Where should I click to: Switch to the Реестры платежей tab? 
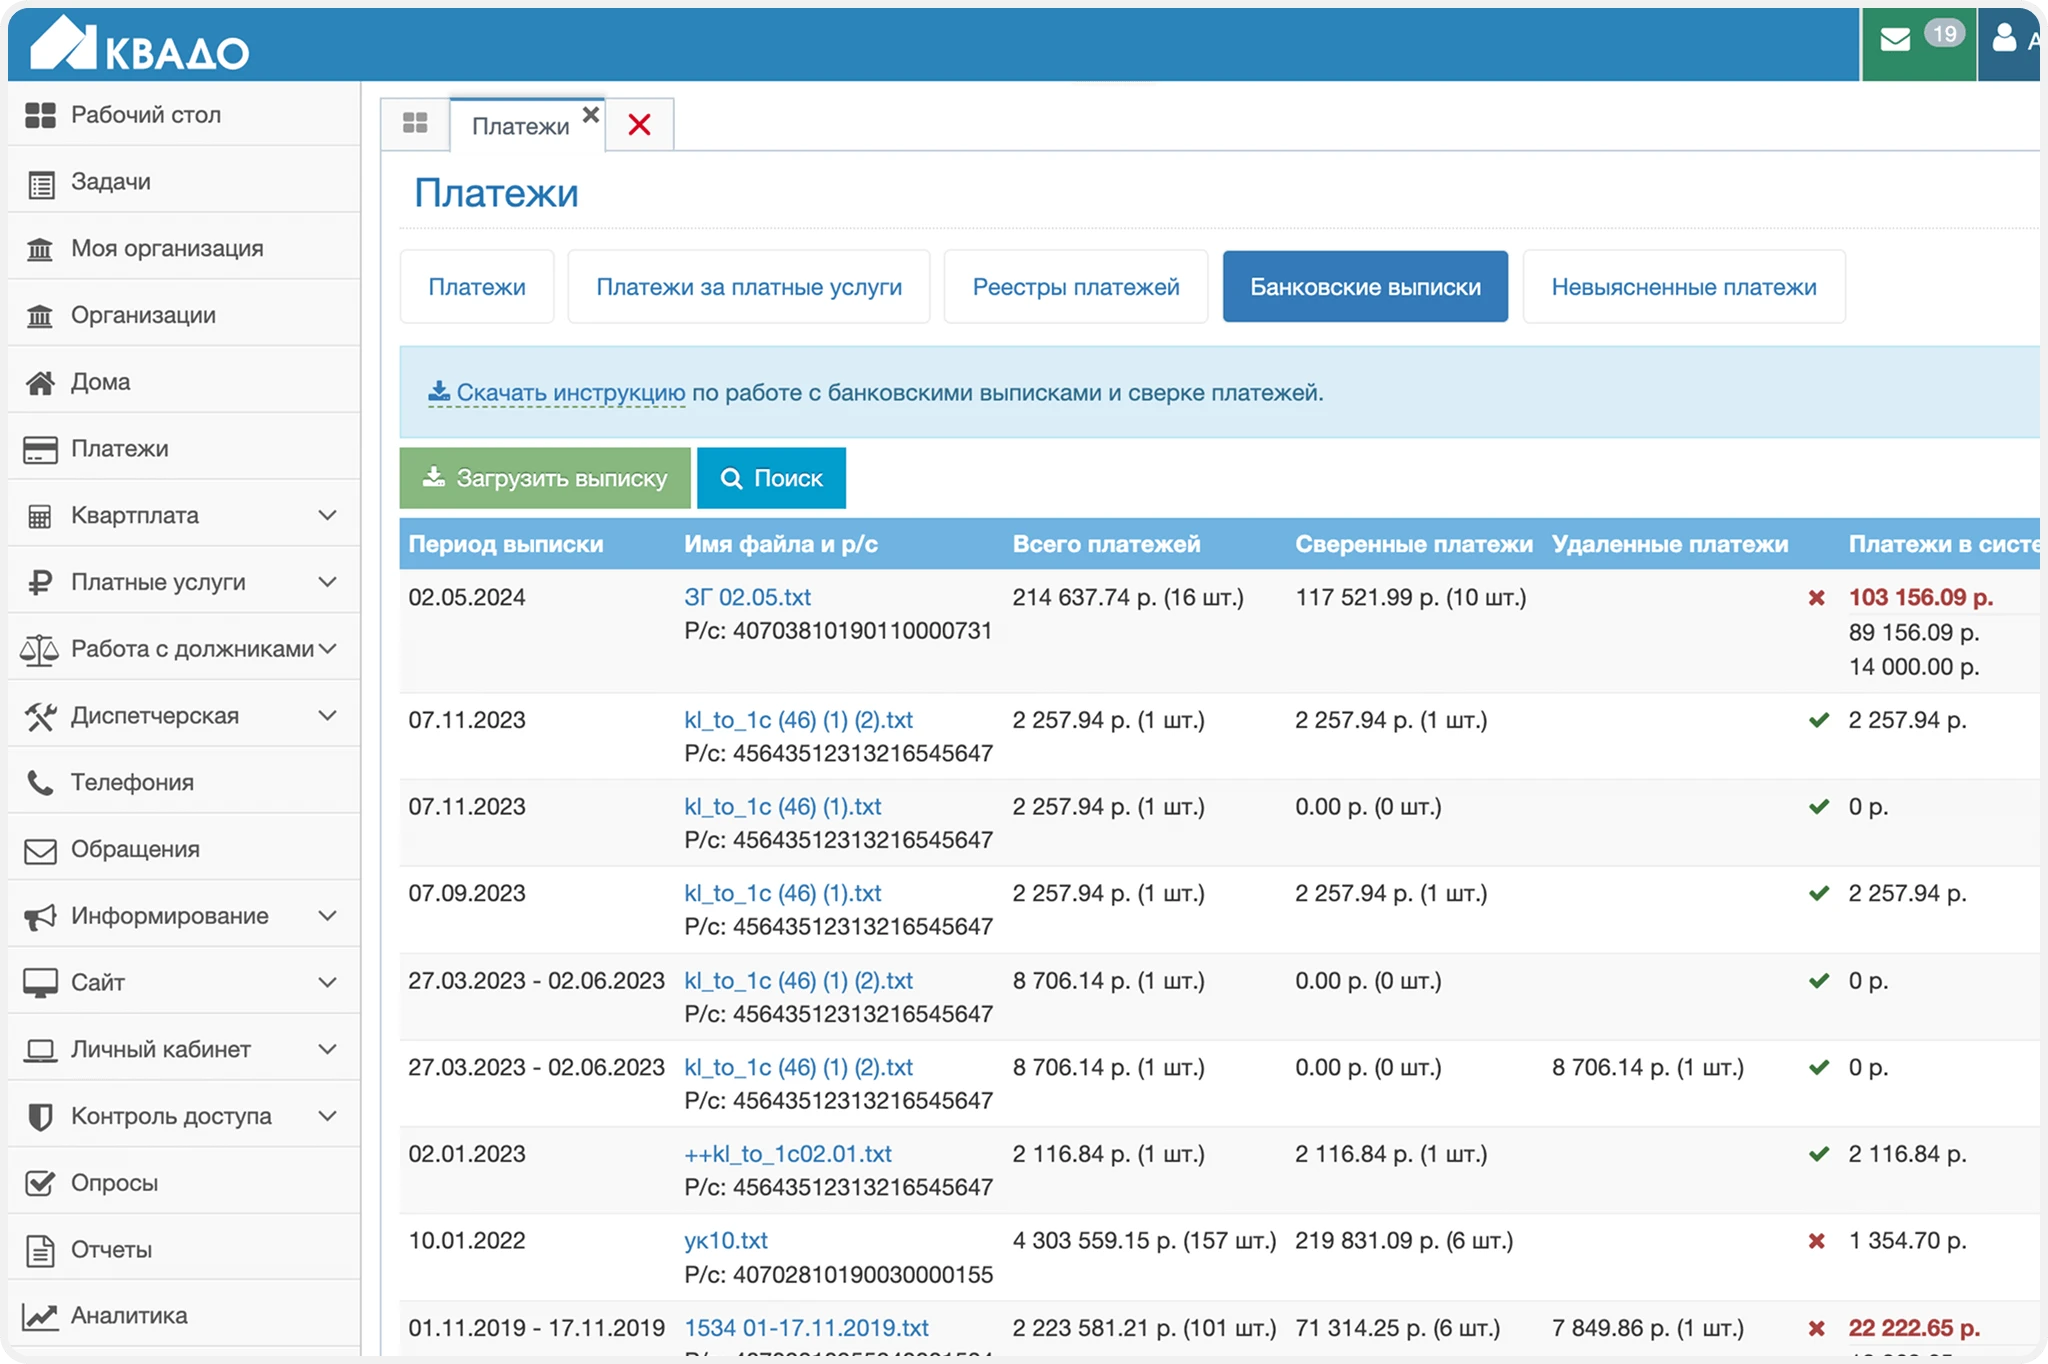(1076, 287)
